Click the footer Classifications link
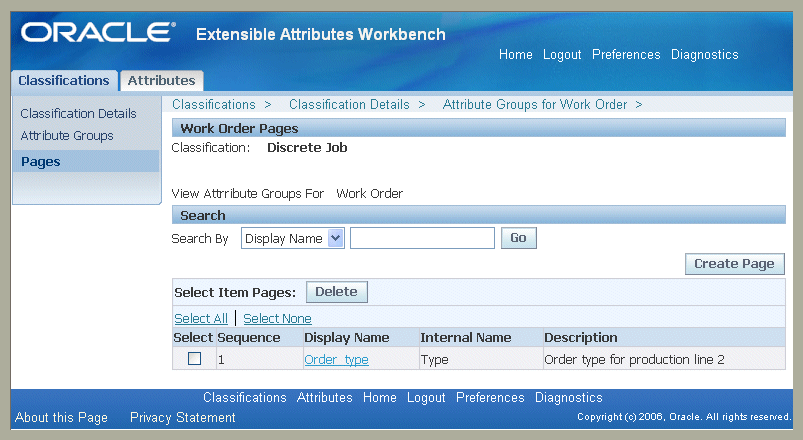This screenshot has height=440, width=803. [x=245, y=397]
